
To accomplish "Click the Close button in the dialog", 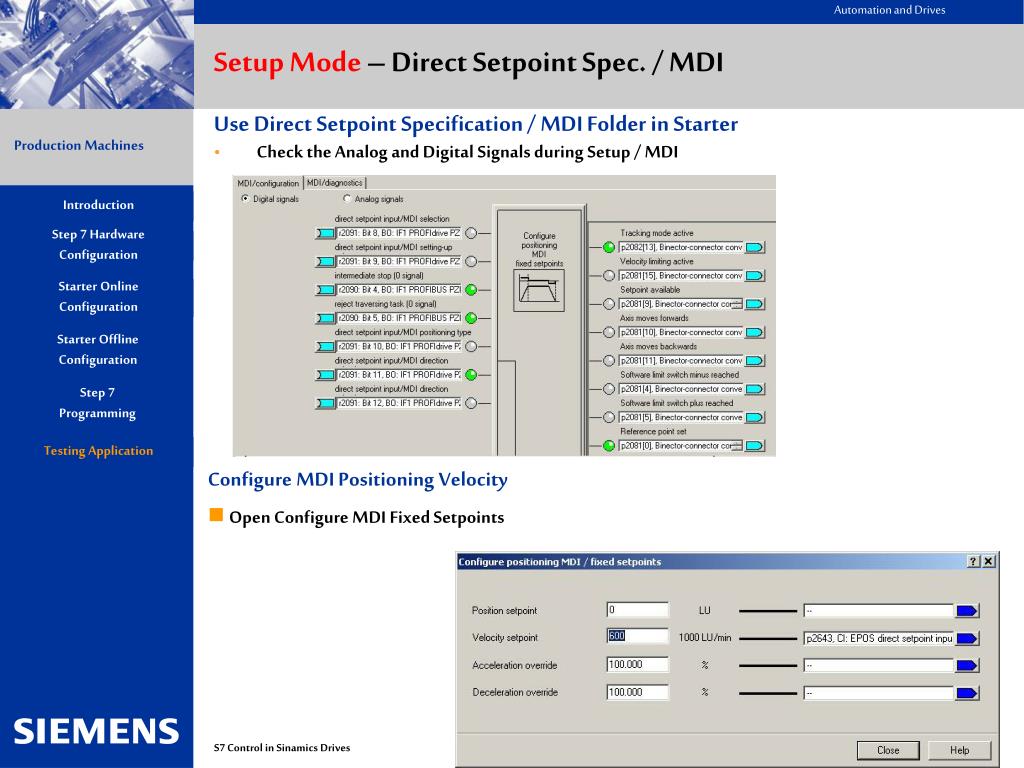I will (x=888, y=750).
